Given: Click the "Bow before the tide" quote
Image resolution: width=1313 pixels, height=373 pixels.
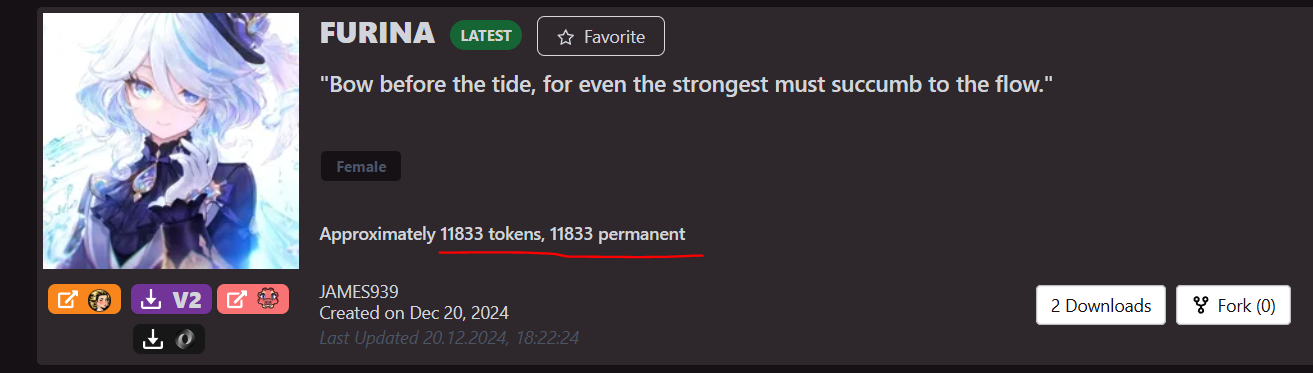Looking at the screenshot, I should (x=687, y=85).
